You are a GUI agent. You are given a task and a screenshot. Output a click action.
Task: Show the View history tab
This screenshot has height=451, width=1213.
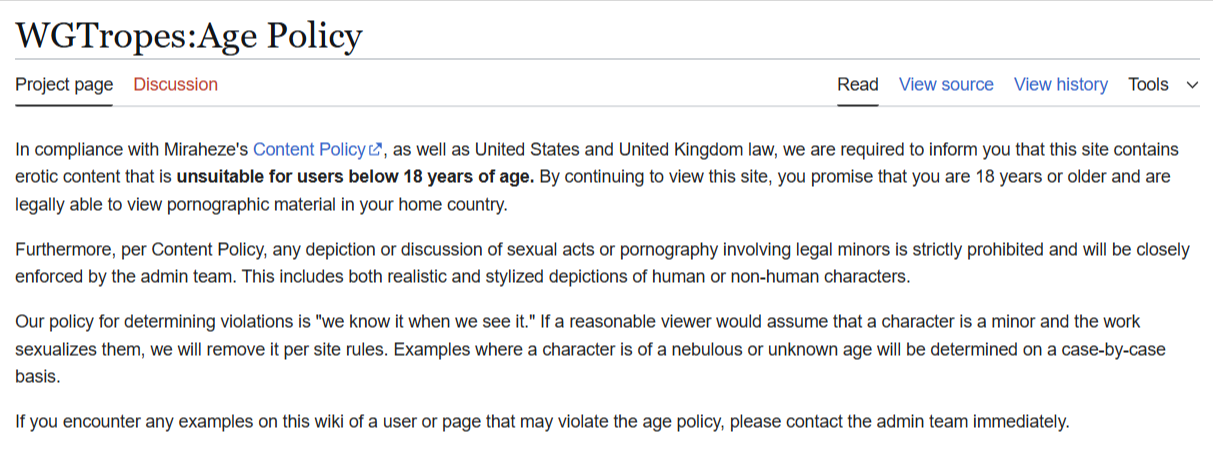click(1060, 85)
